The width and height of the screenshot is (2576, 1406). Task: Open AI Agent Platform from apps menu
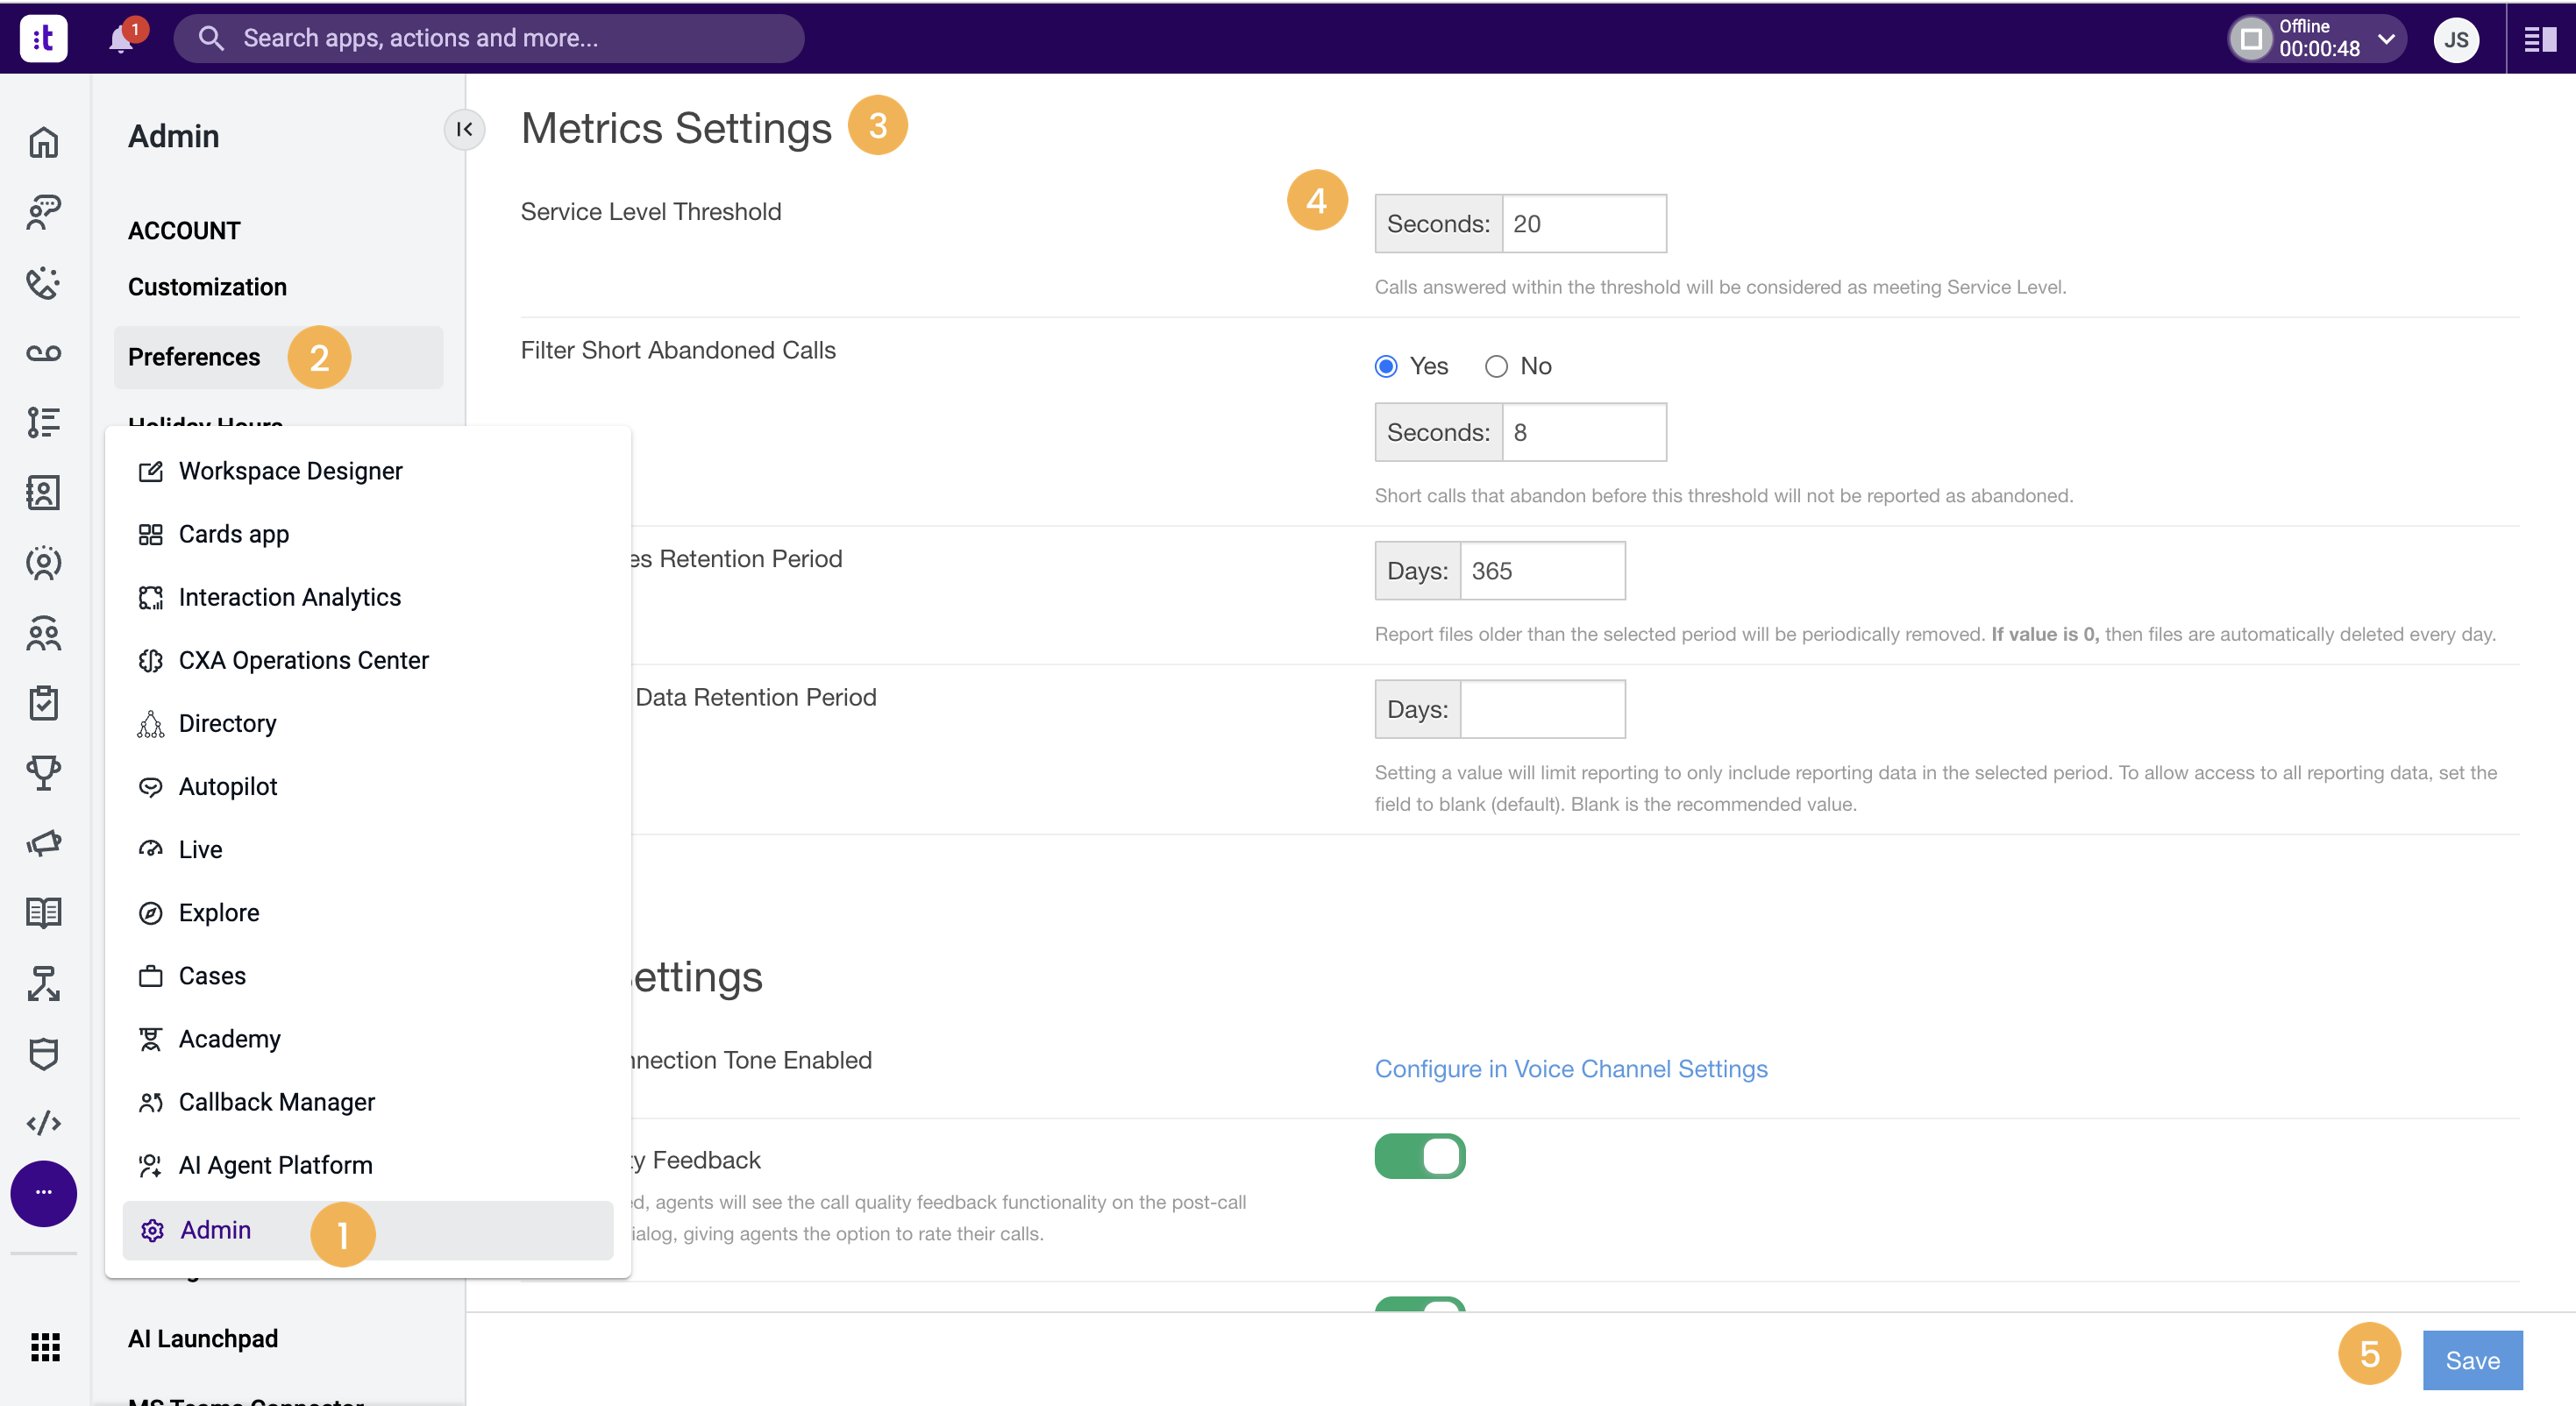(x=367, y=1165)
